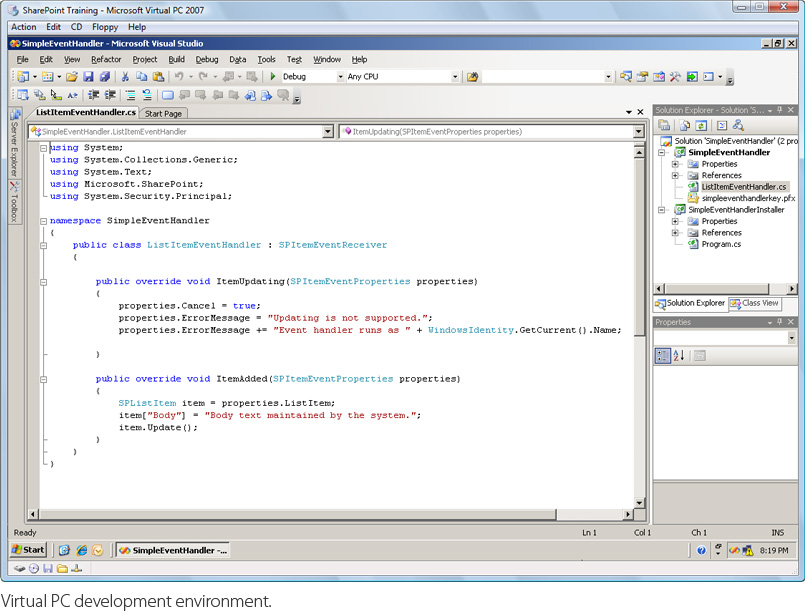Open the Object Browser toolbar icon
The width and height of the screenshot is (805, 611).
[659, 77]
